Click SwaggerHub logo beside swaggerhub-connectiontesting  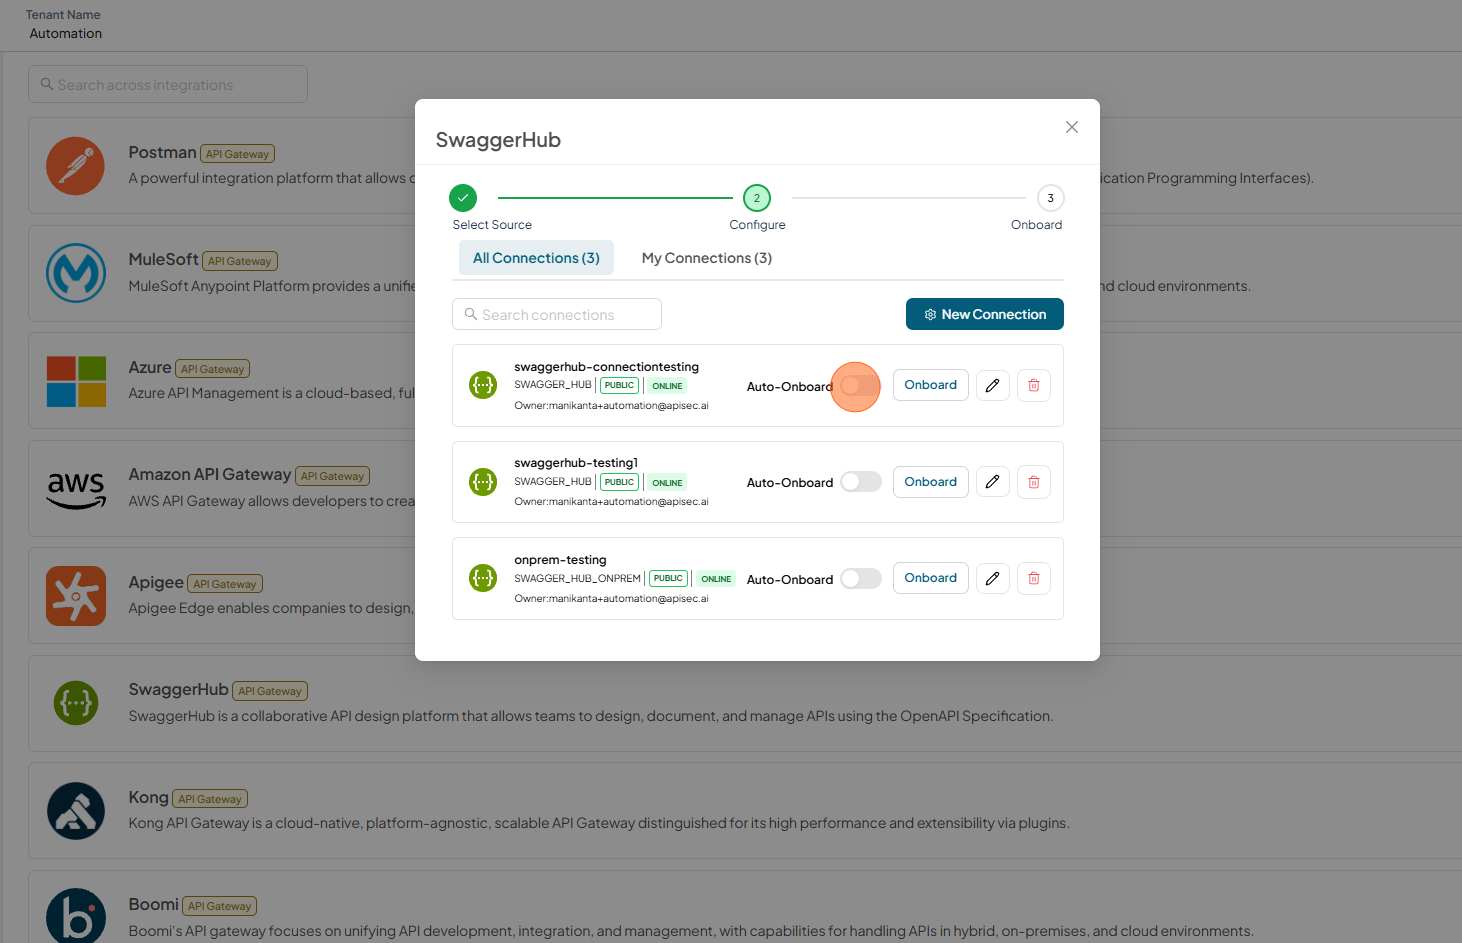pyautogui.click(x=483, y=385)
